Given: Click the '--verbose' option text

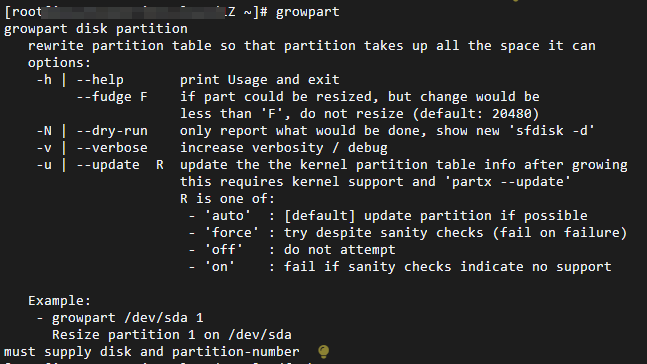Looking at the screenshot, I should [112, 148].
